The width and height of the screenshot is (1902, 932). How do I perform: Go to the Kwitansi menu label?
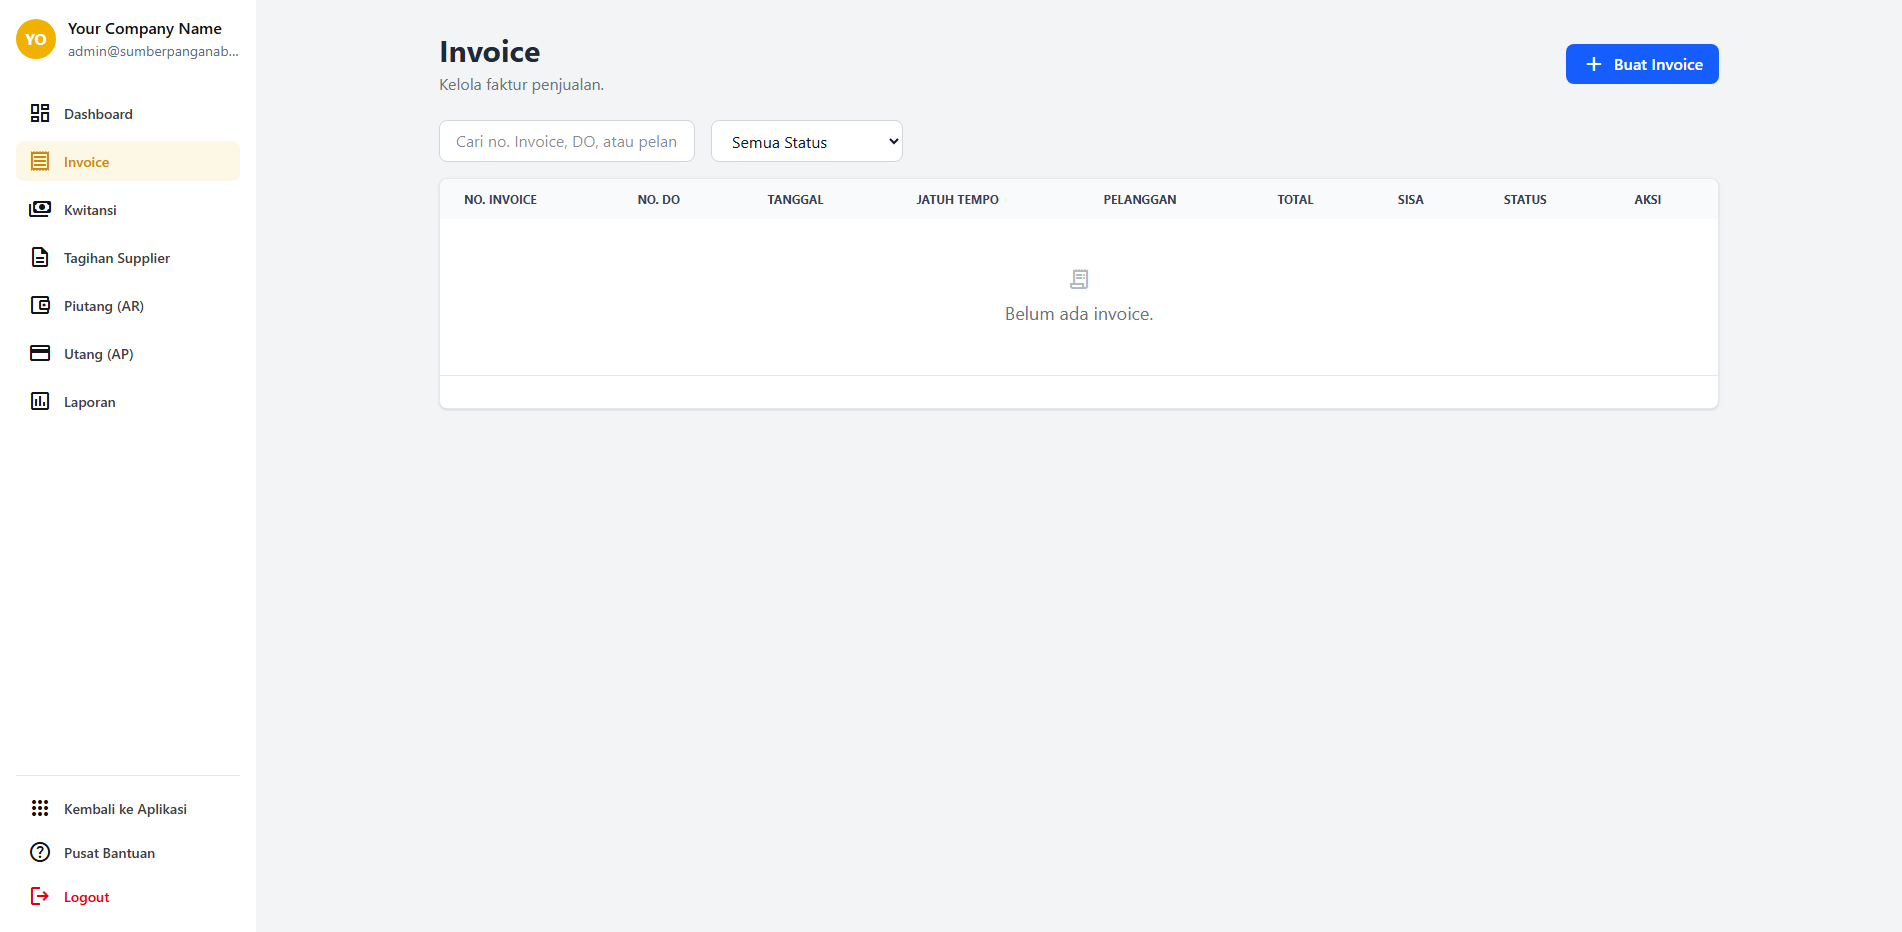click(x=90, y=210)
